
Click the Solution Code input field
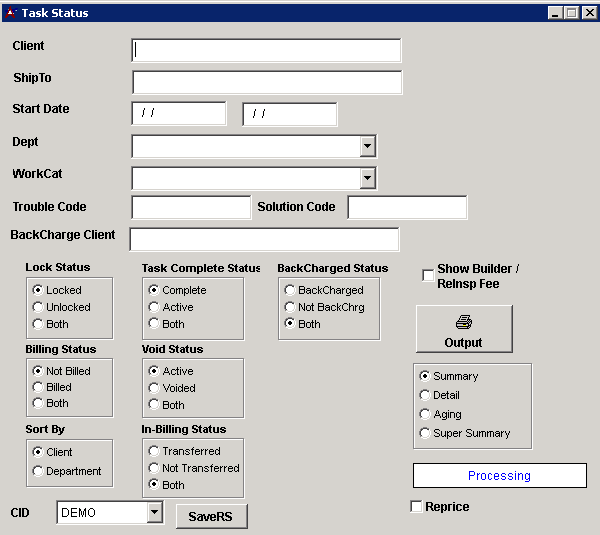407,207
